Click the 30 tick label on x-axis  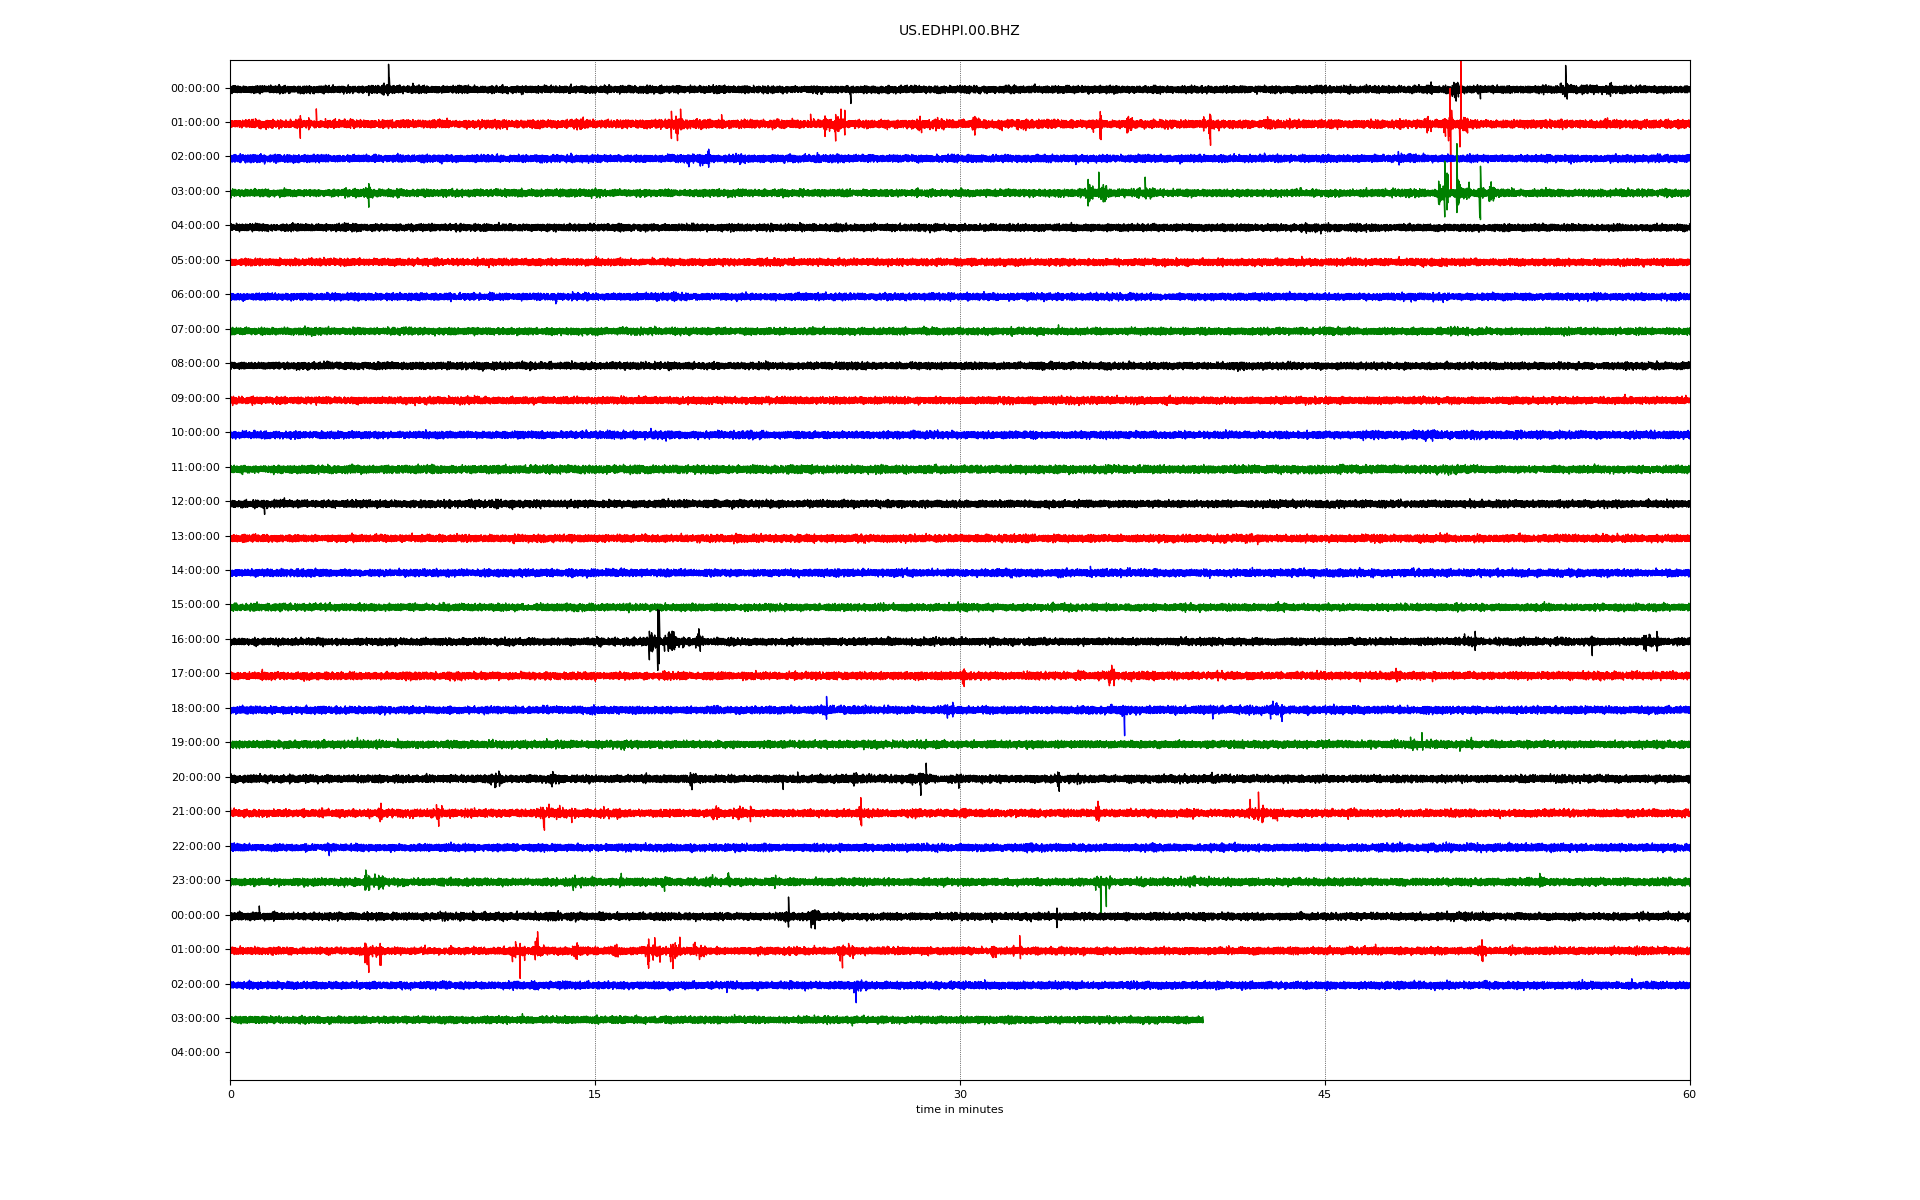[x=960, y=1094]
